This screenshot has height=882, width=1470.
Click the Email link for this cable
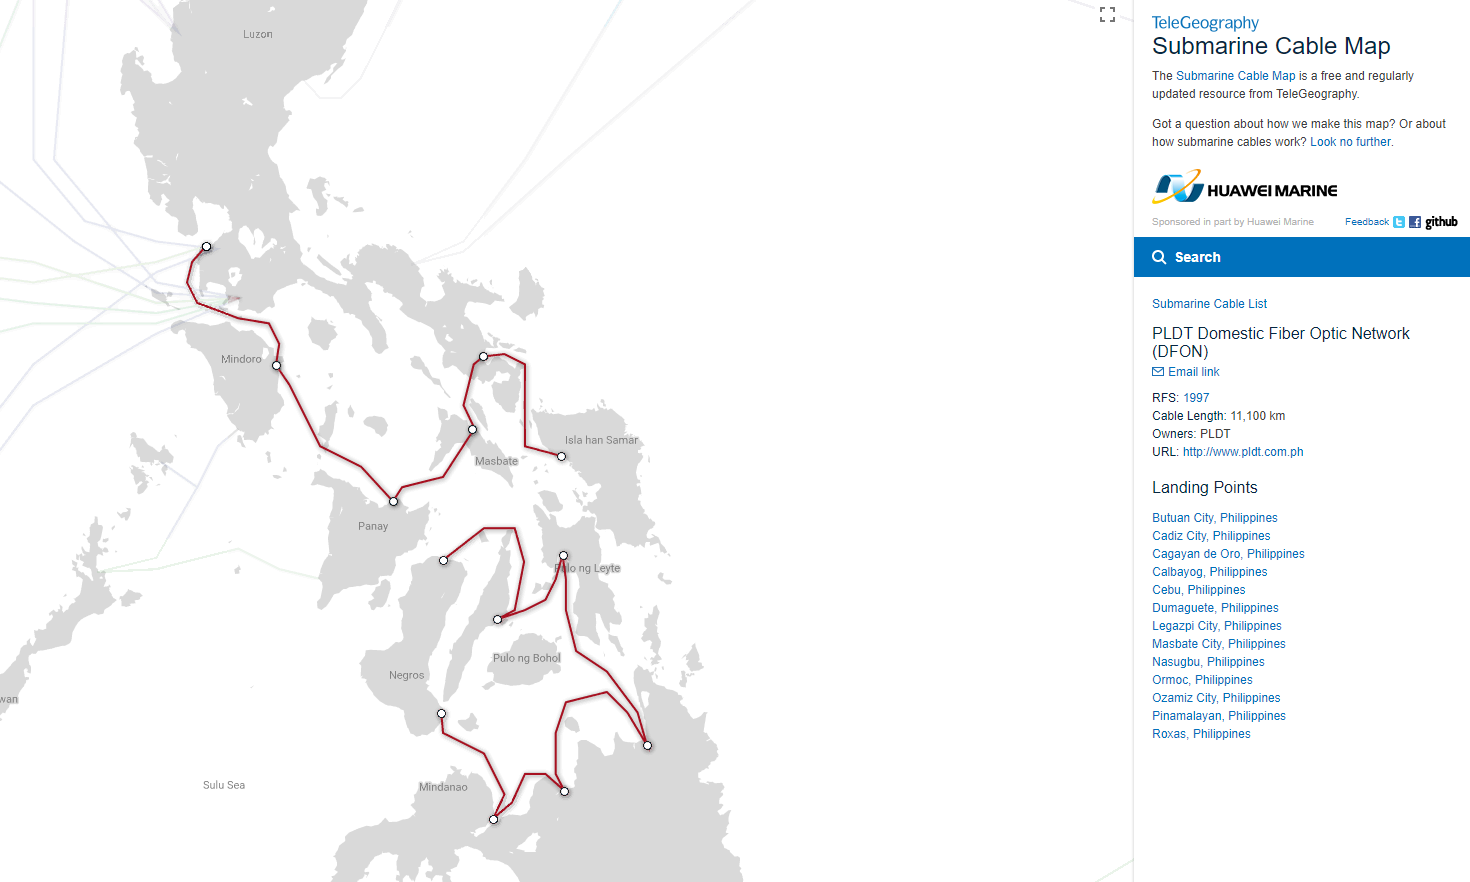tap(1194, 372)
